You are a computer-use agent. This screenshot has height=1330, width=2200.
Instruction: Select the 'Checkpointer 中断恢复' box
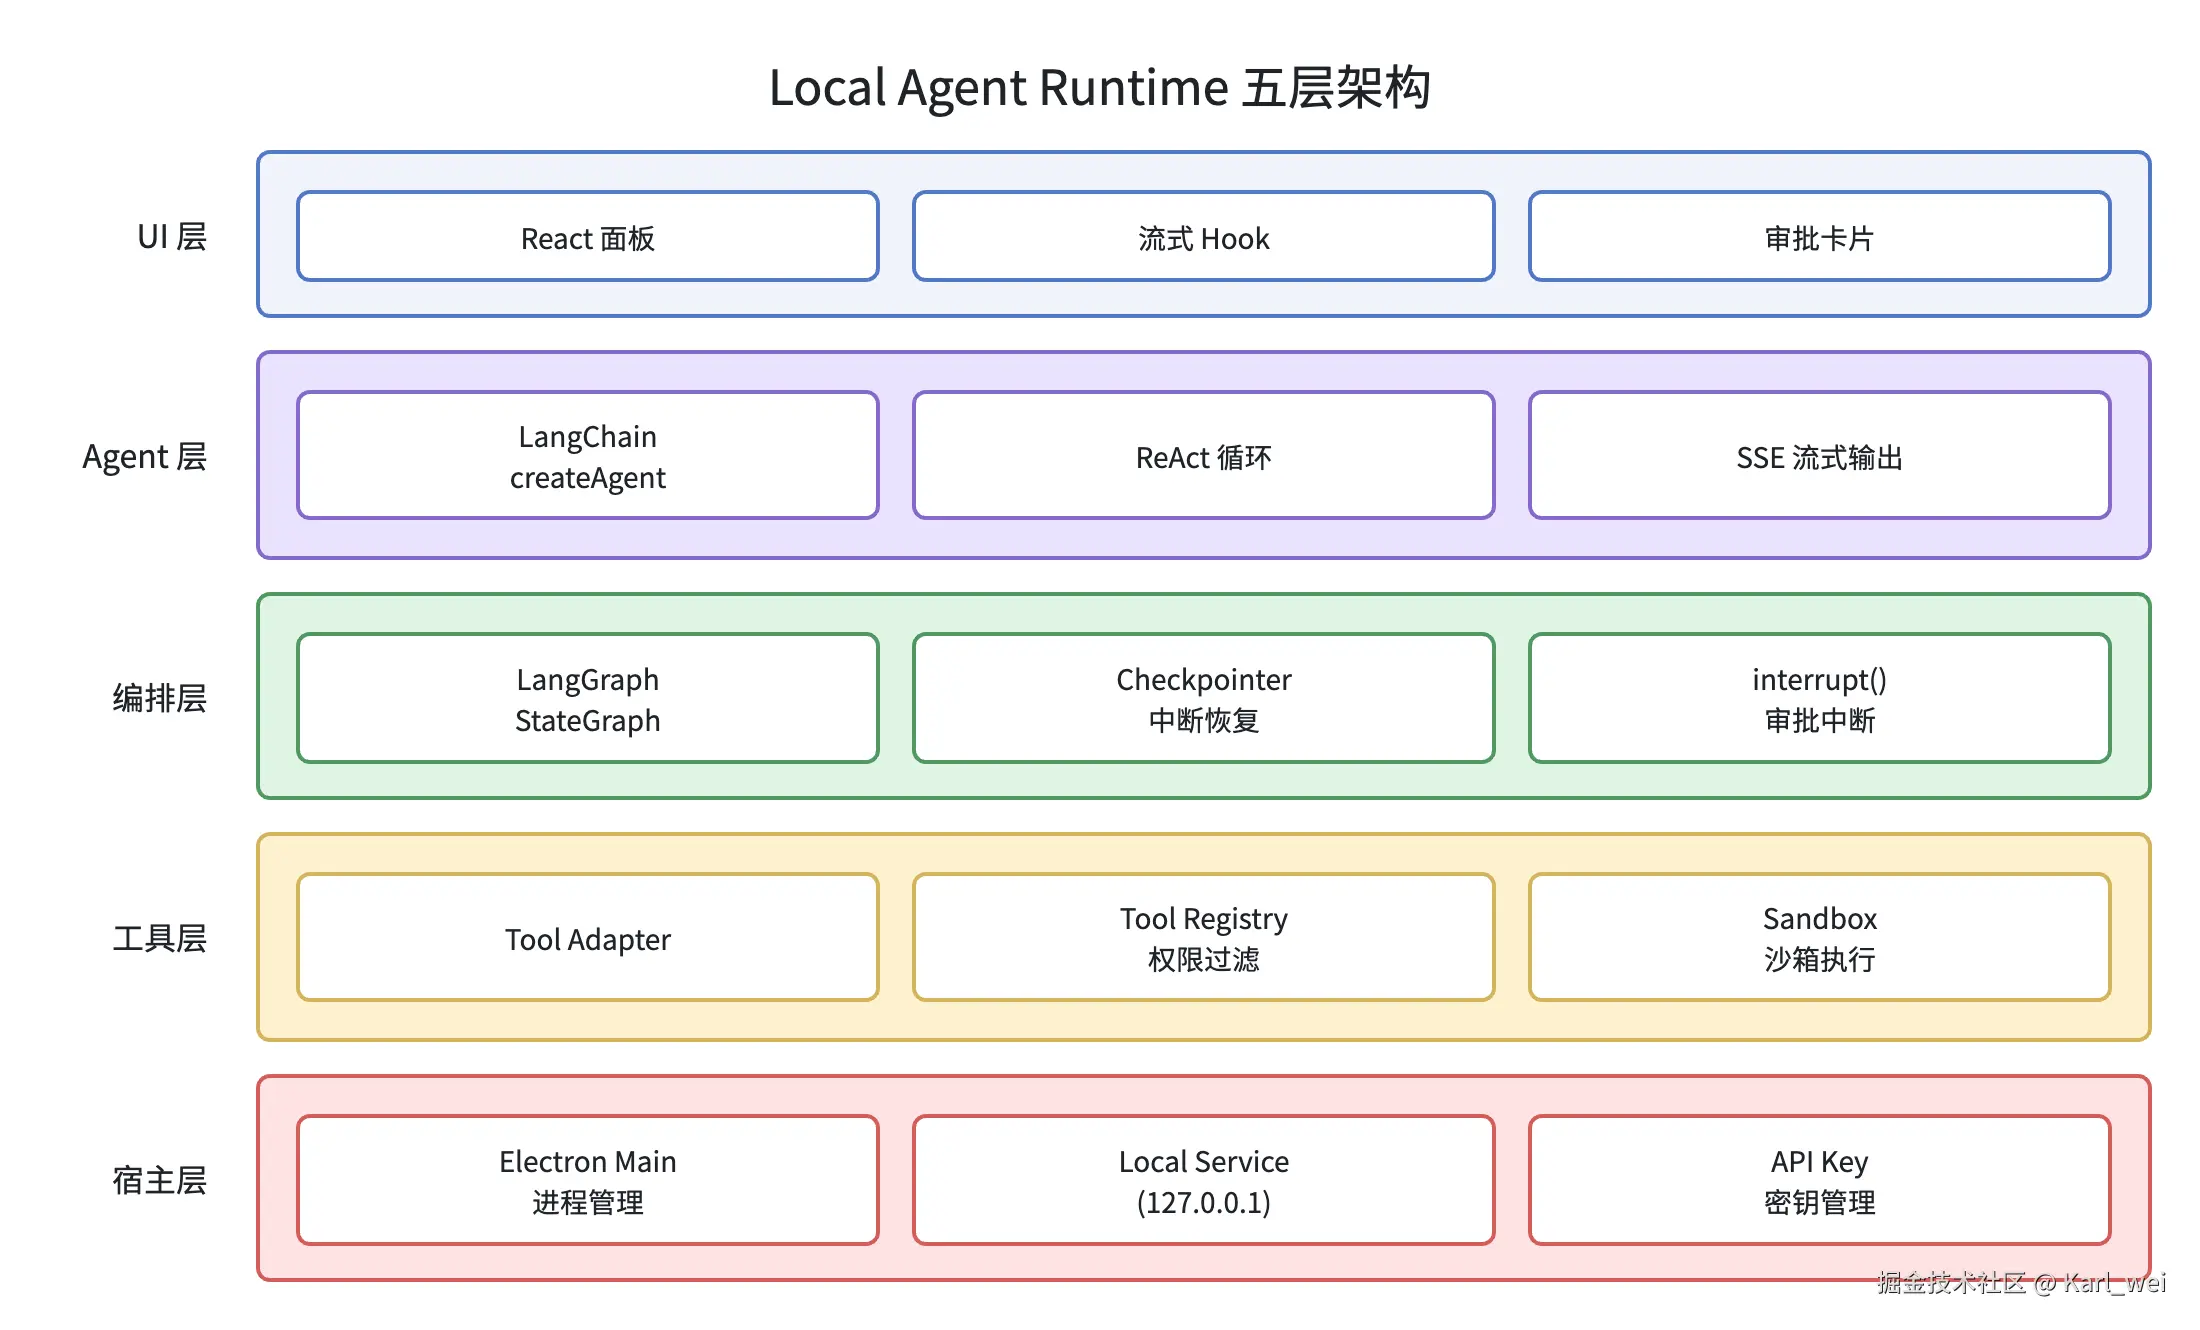pos(1204,698)
